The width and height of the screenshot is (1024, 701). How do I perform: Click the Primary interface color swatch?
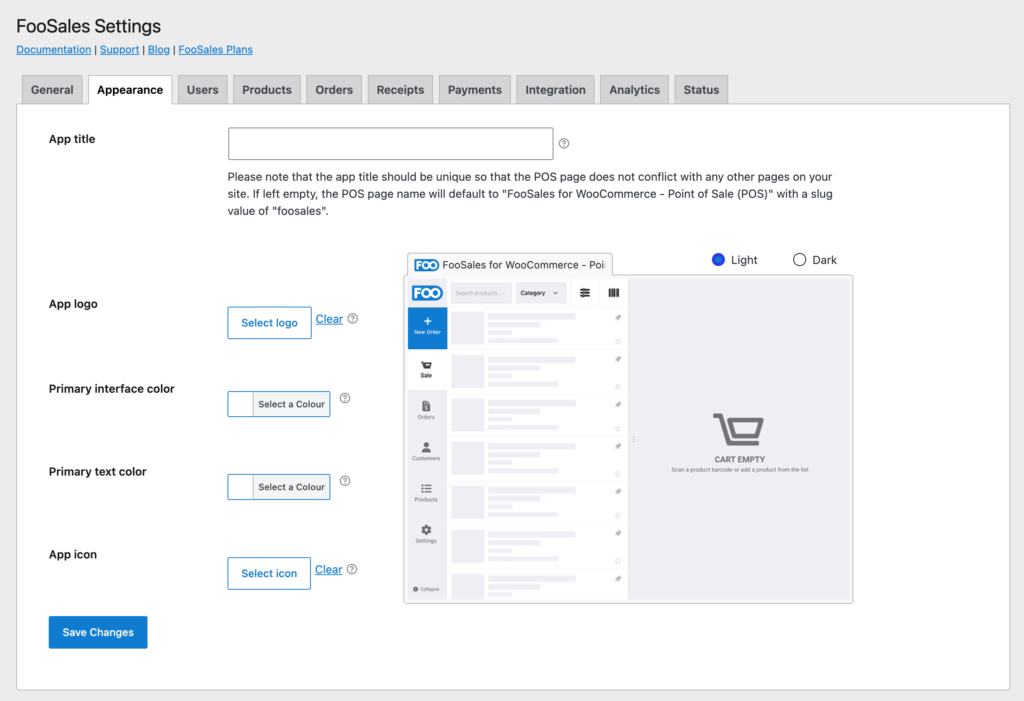240,404
